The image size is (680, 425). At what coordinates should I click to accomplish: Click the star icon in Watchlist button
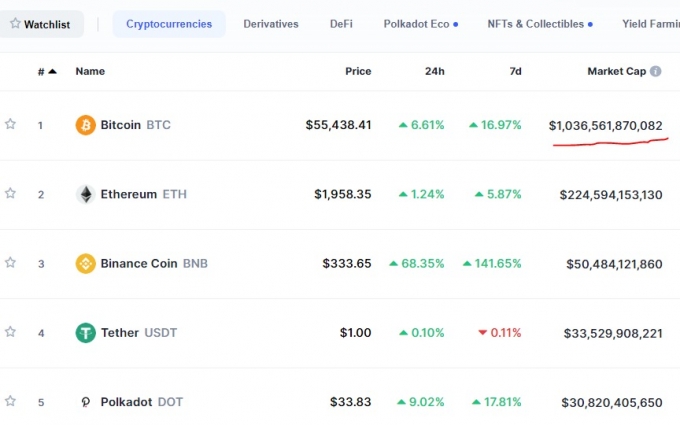pyautogui.click(x=15, y=23)
